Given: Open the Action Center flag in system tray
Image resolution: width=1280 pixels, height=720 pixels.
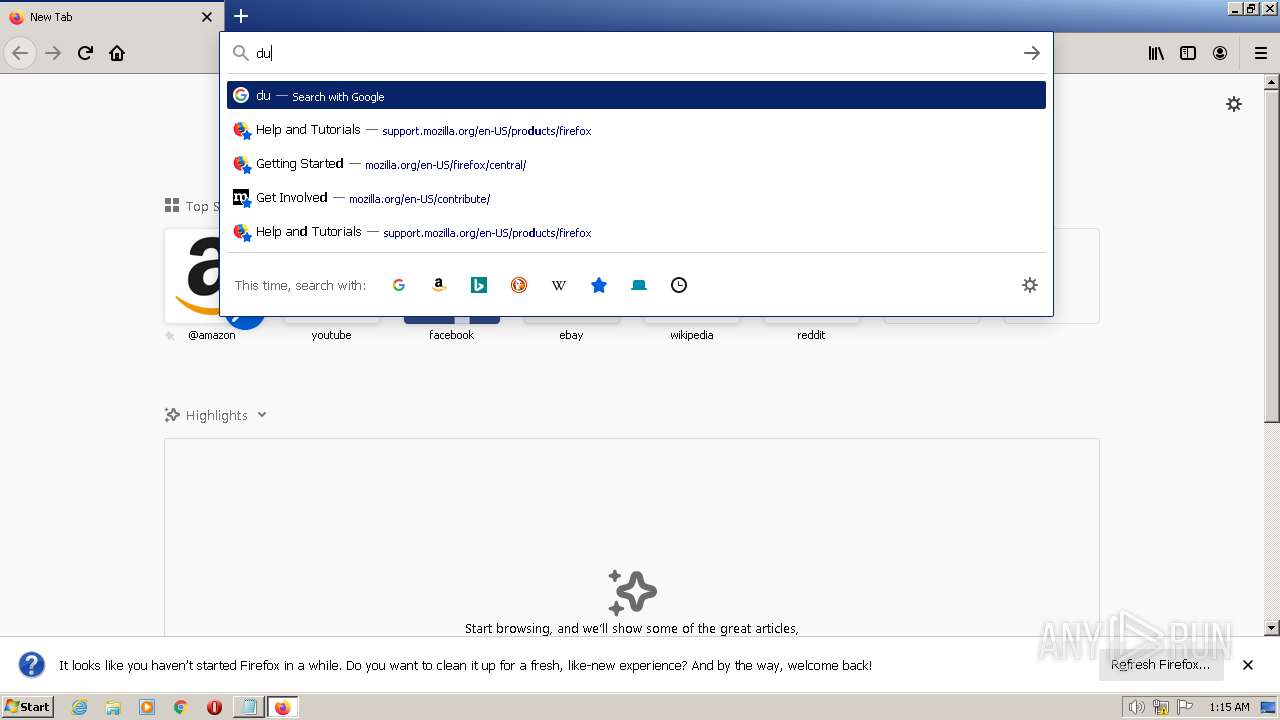Looking at the screenshot, I should pos(1185,707).
